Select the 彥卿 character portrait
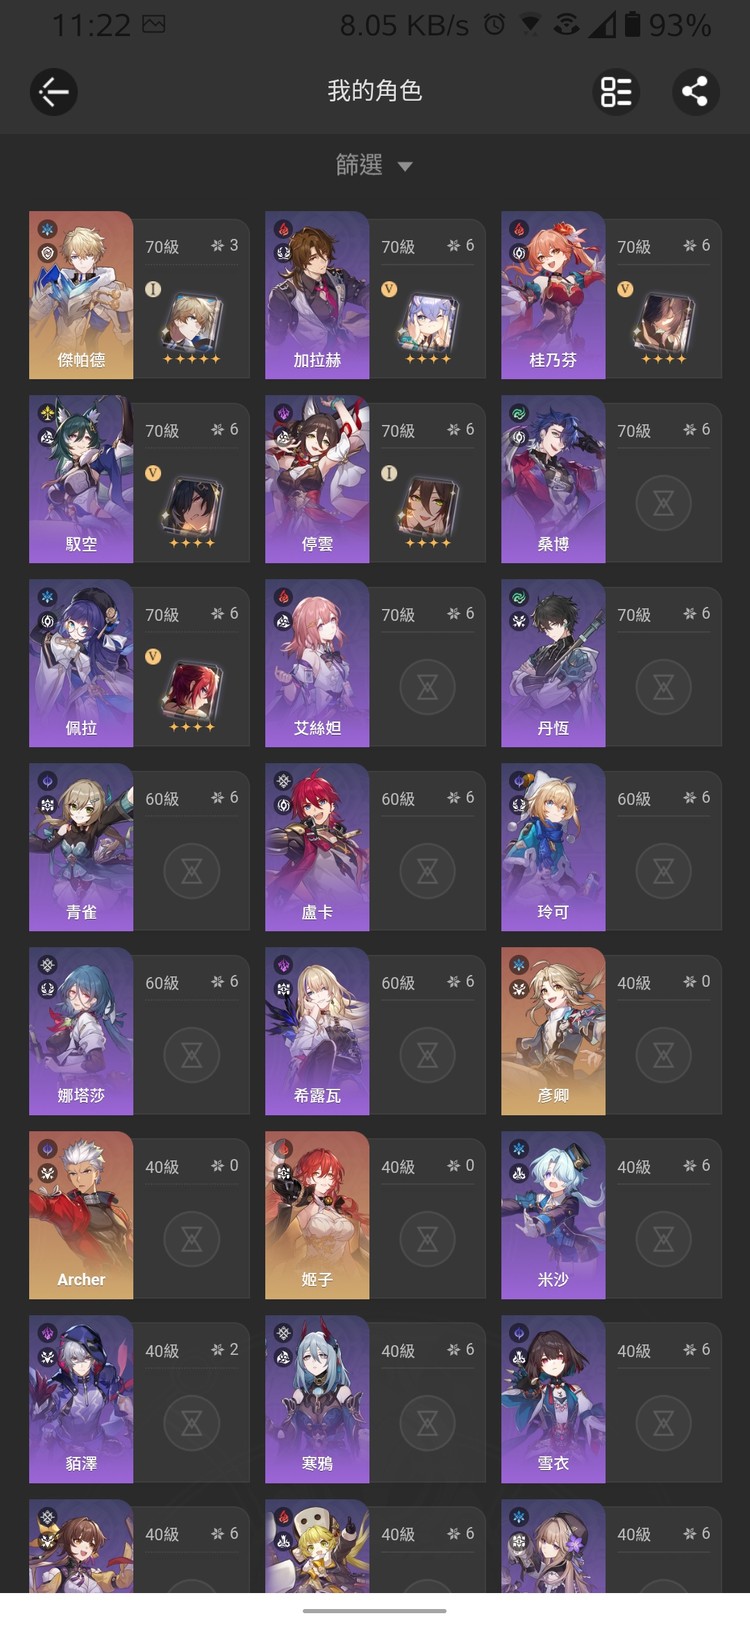Screen dimensions: 750x1625 coord(553,1031)
